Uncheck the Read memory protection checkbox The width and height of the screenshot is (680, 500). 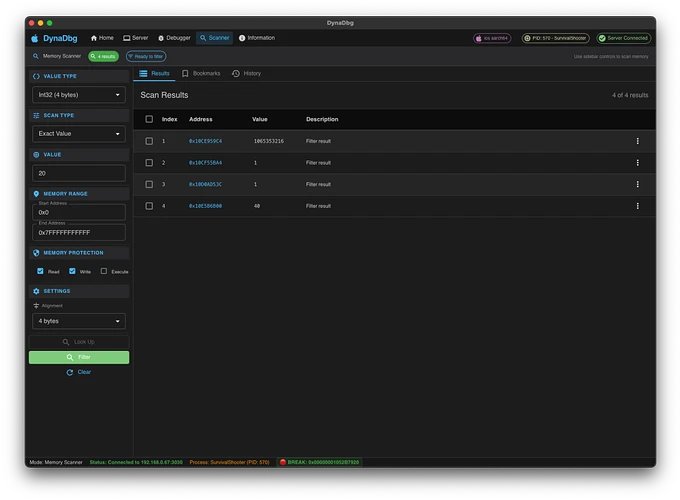(41, 271)
